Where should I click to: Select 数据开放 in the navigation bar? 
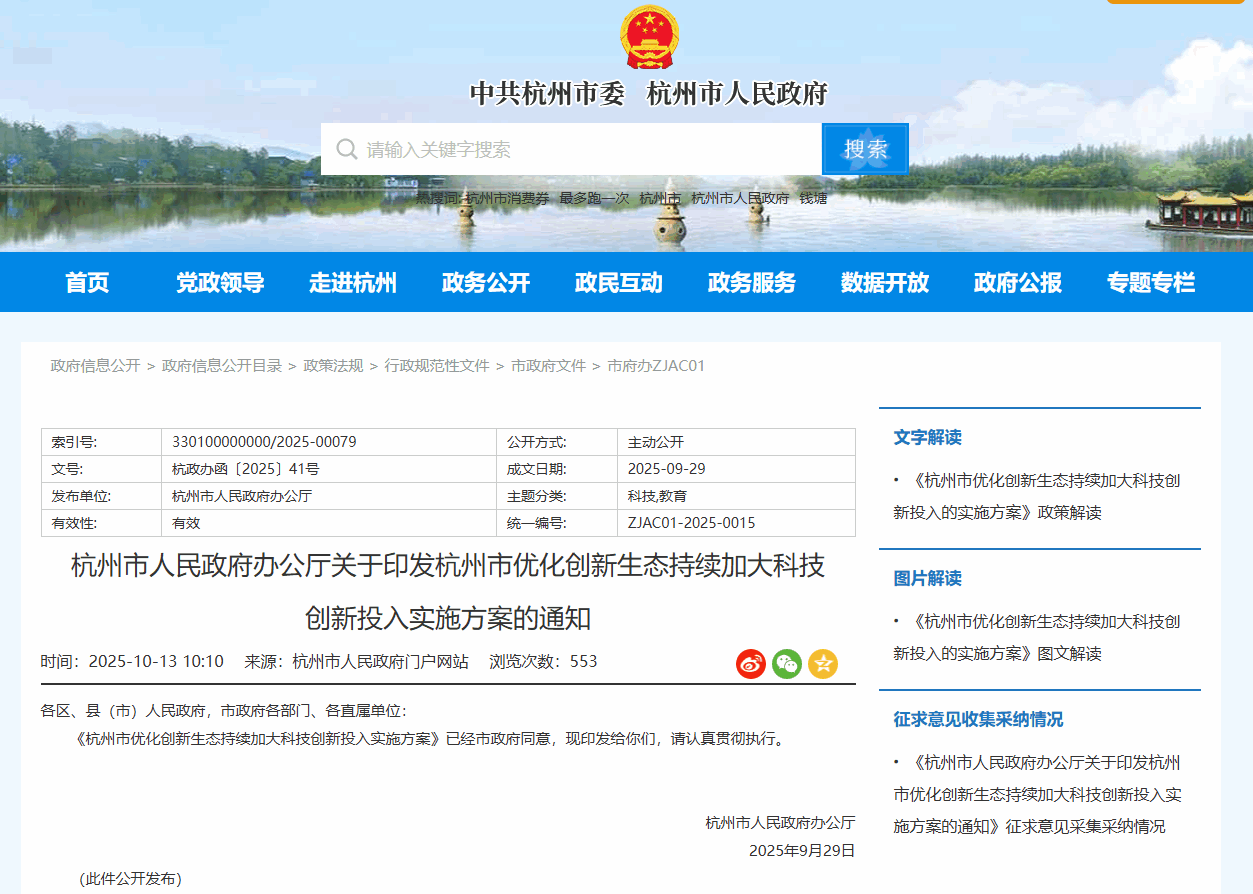click(885, 283)
